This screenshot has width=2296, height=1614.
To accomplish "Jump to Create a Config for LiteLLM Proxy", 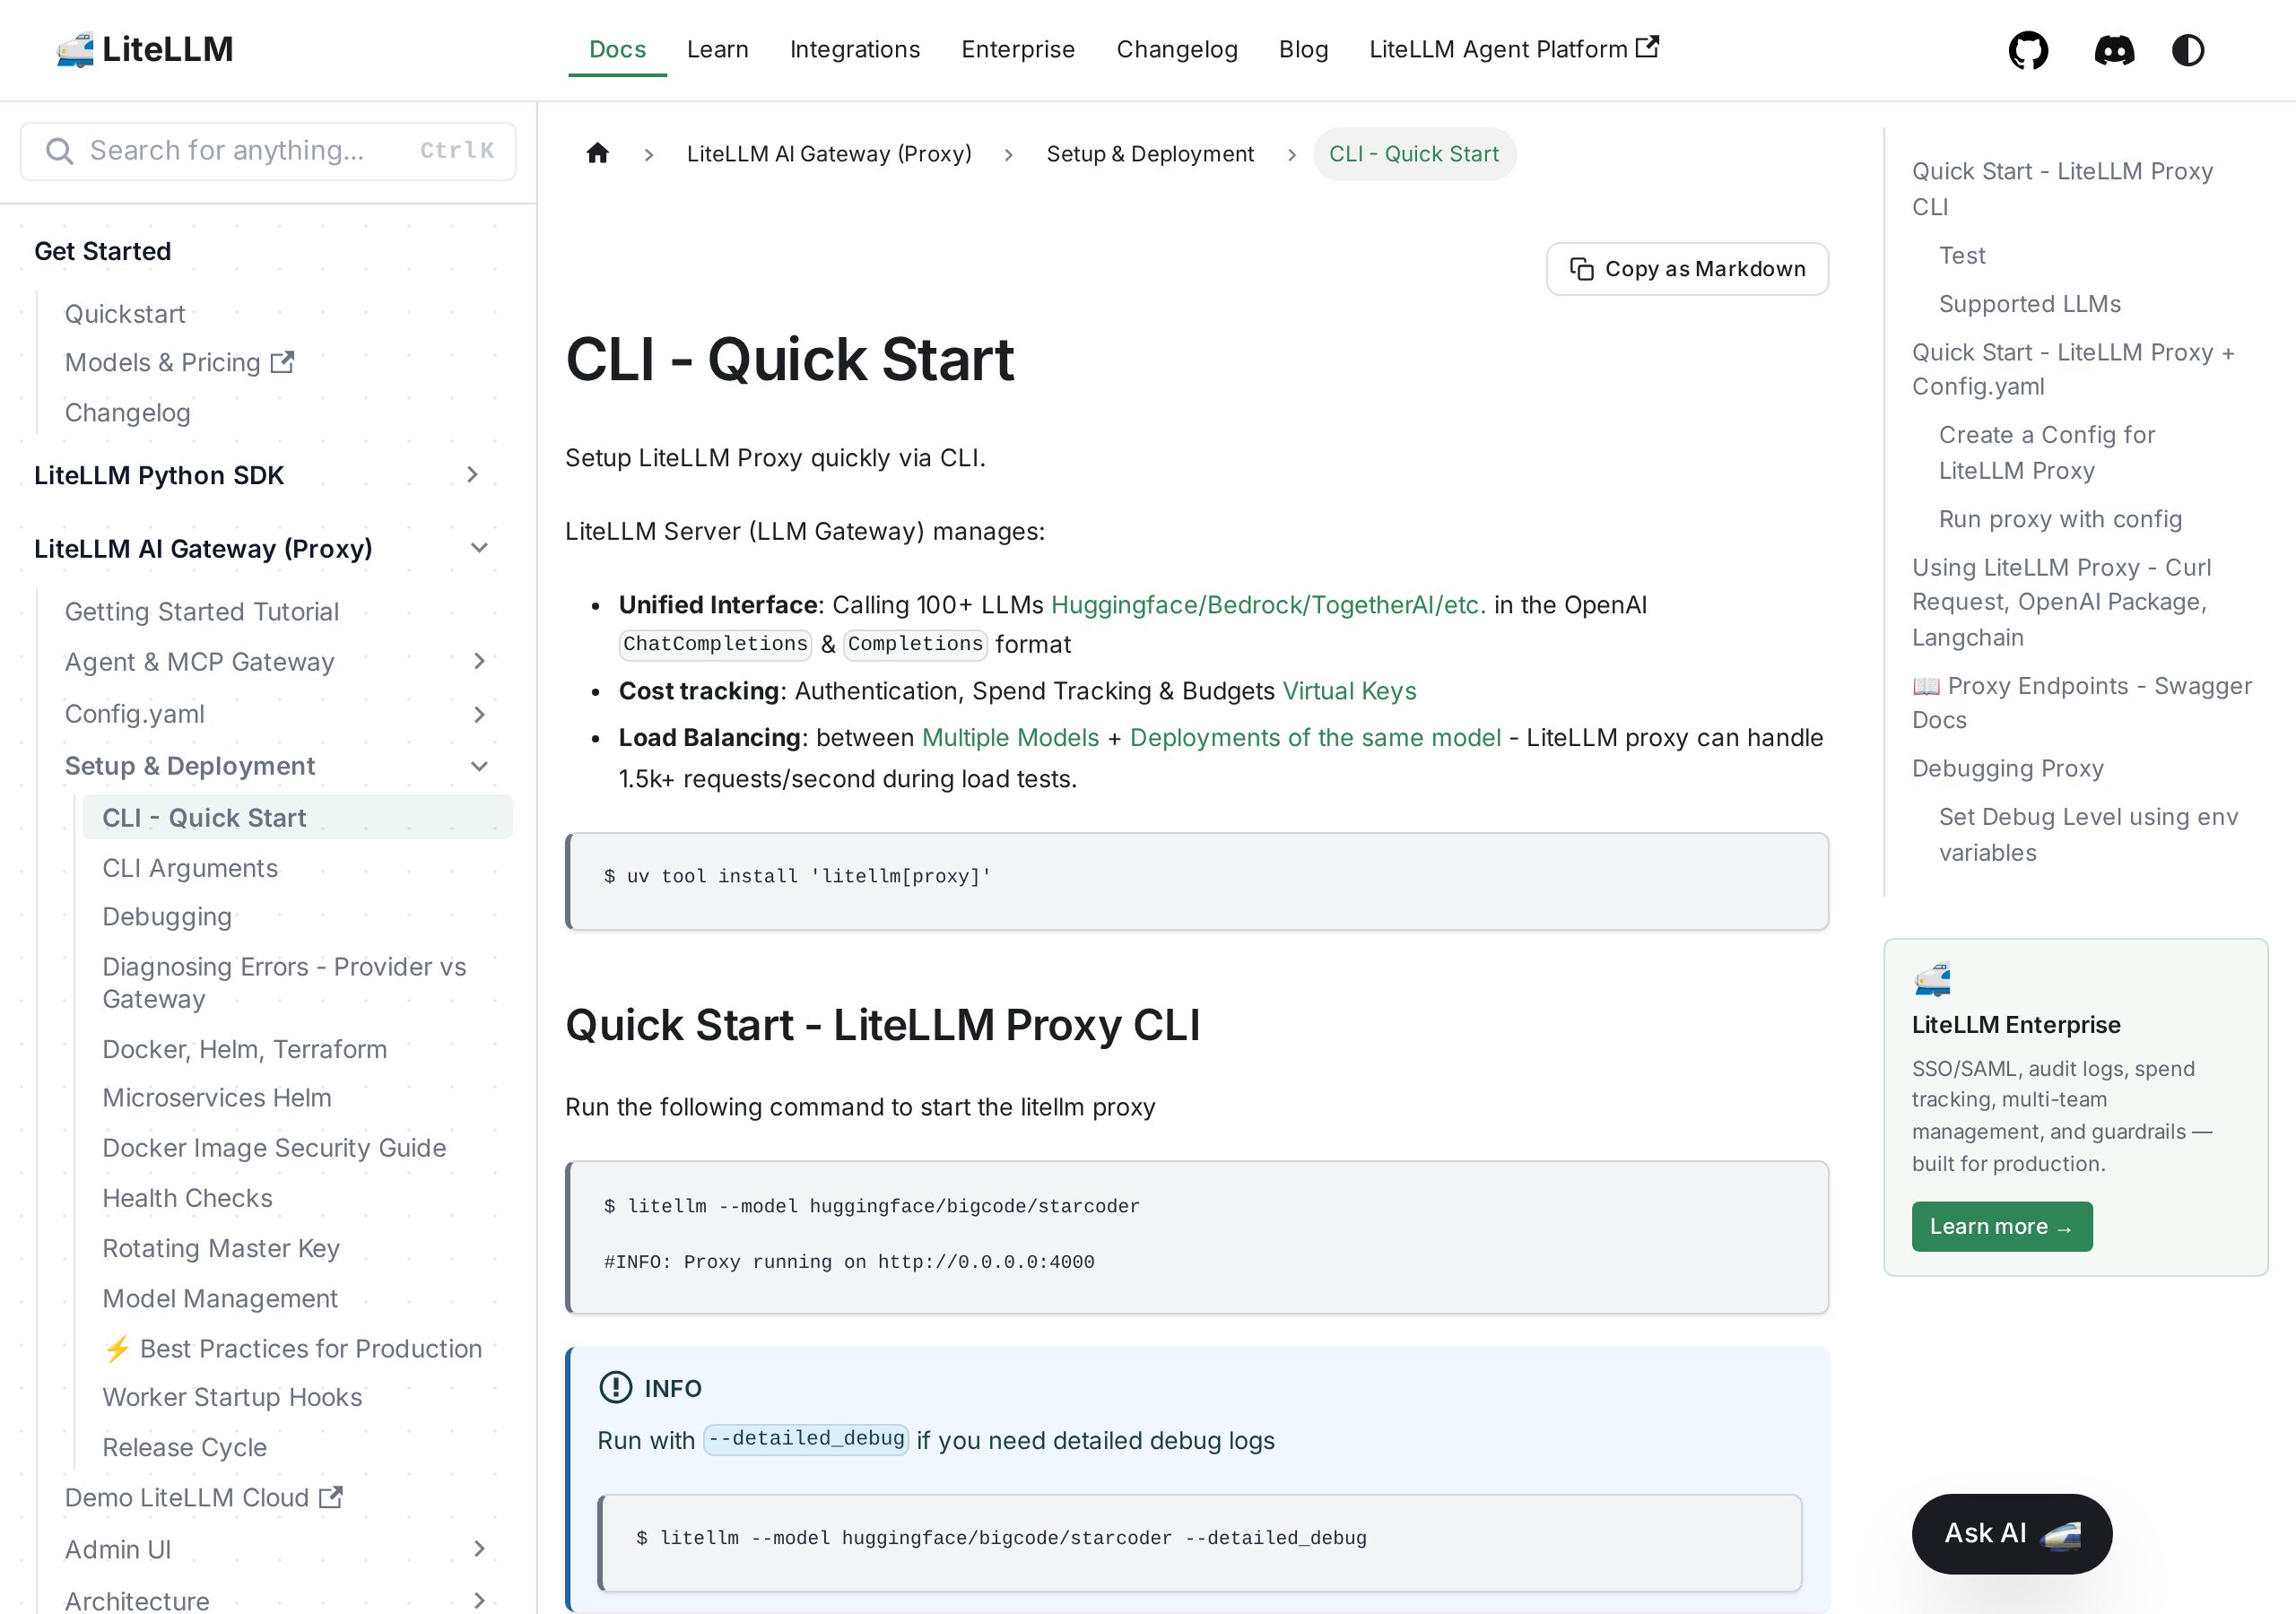I will tap(2047, 452).
